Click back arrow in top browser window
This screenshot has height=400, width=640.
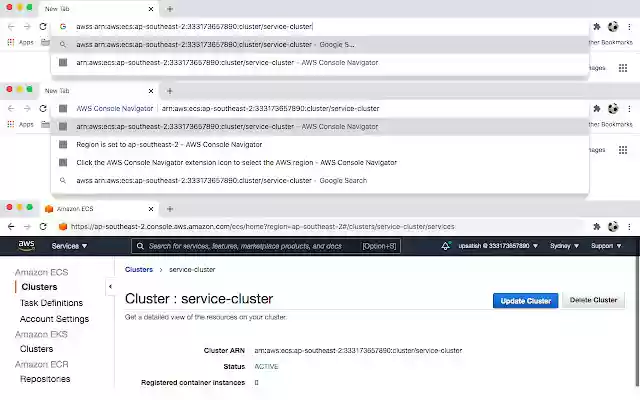(11, 27)
